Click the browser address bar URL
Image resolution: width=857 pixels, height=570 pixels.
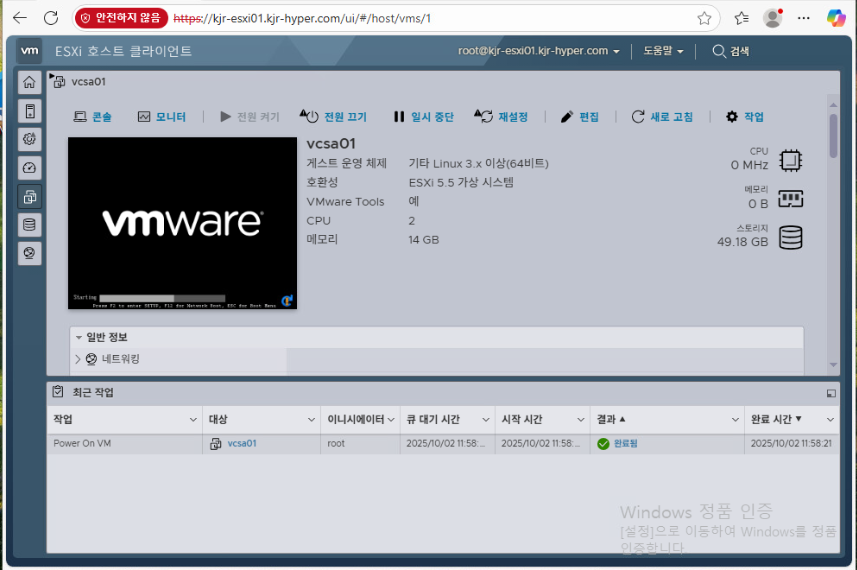click(x=302, y=19)
